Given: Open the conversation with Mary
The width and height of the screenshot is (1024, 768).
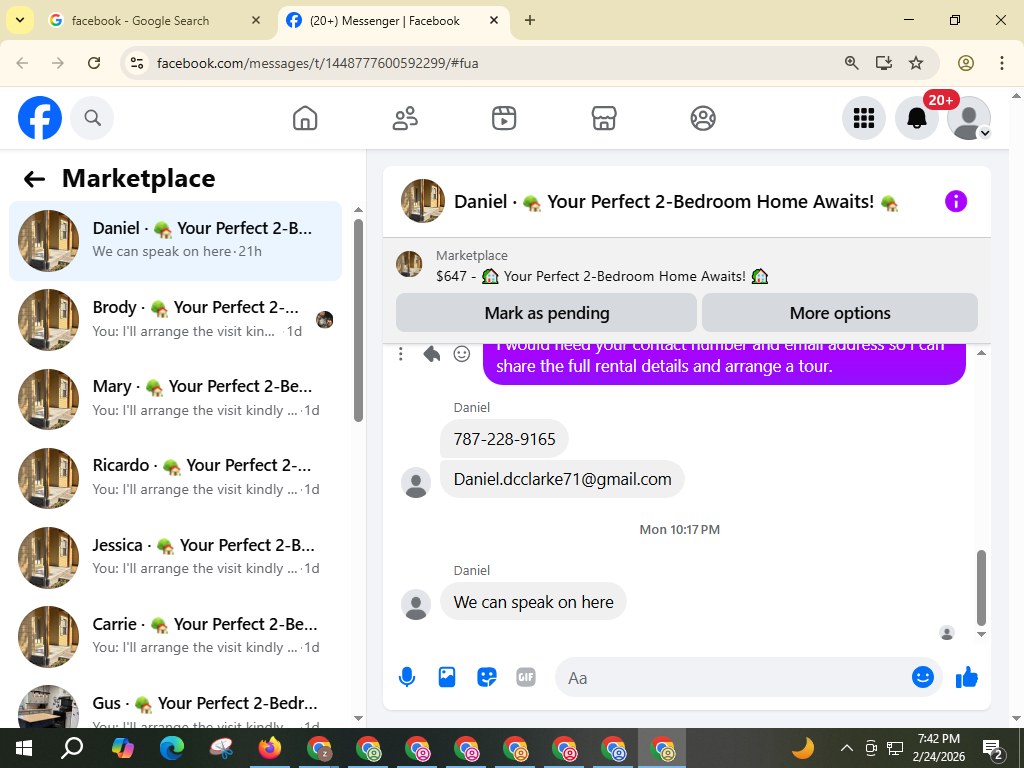Looking at the screenshot, I should coord(175,398).
